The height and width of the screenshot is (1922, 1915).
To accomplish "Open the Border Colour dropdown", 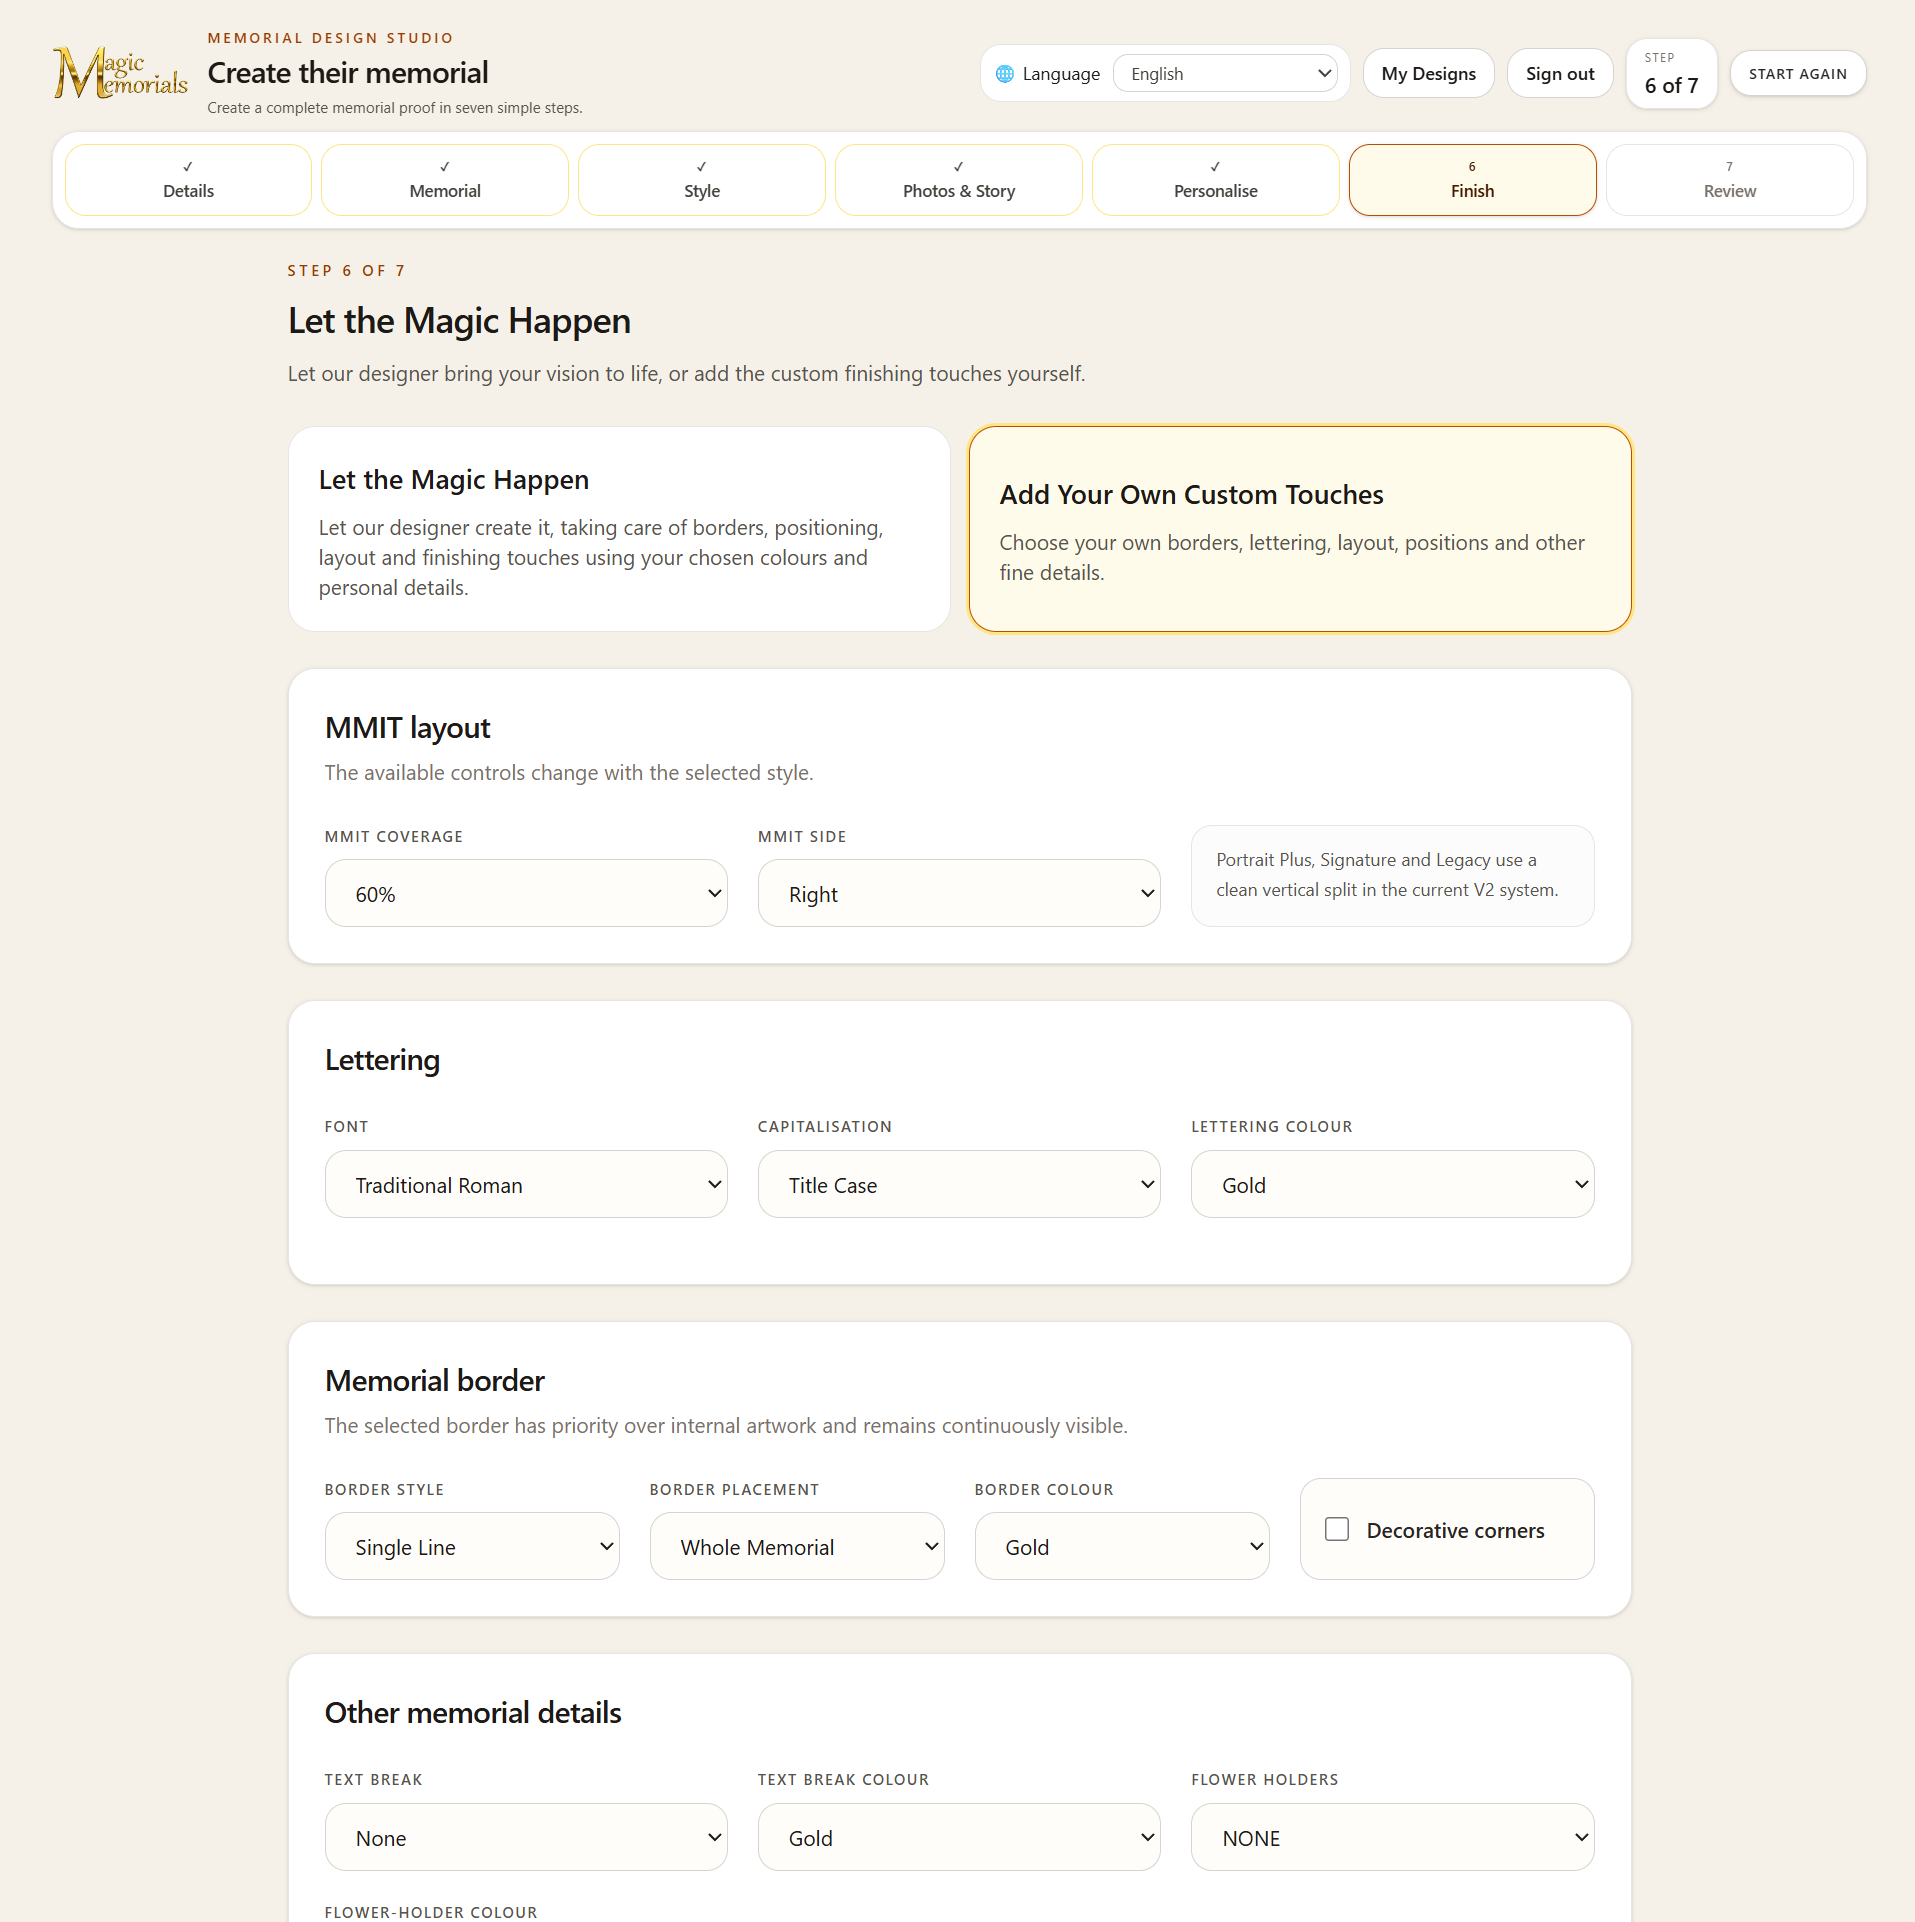I will tap(1122, 1546).
